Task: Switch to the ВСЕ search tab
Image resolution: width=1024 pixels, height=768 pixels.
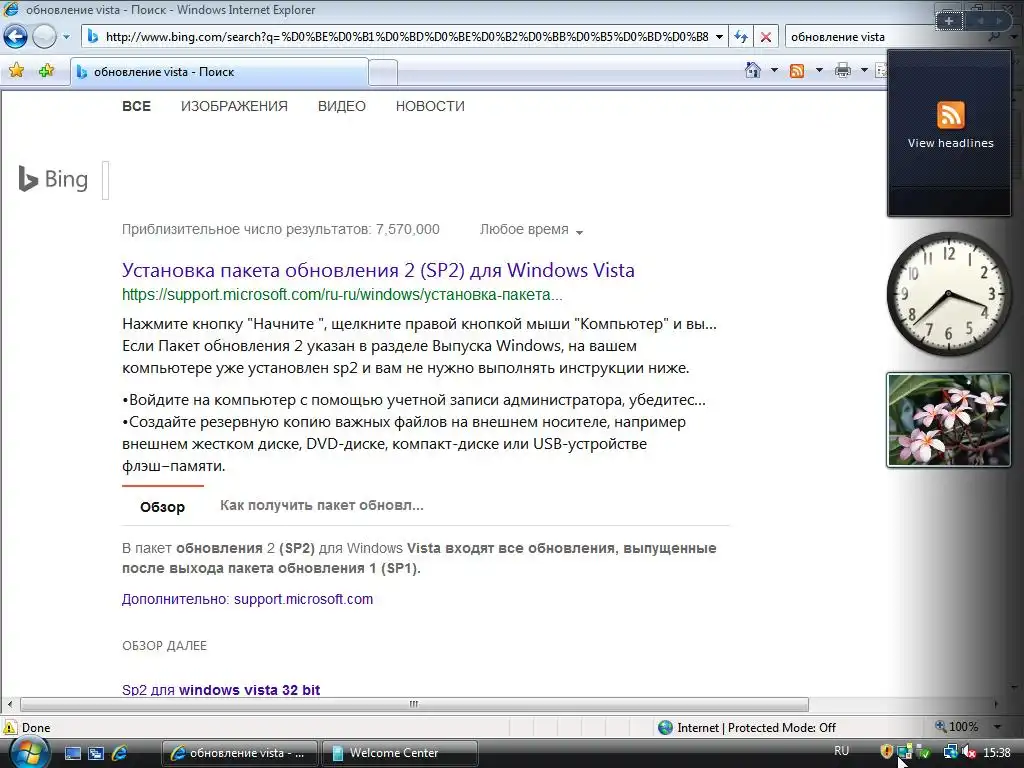Action: click(136, 106)
